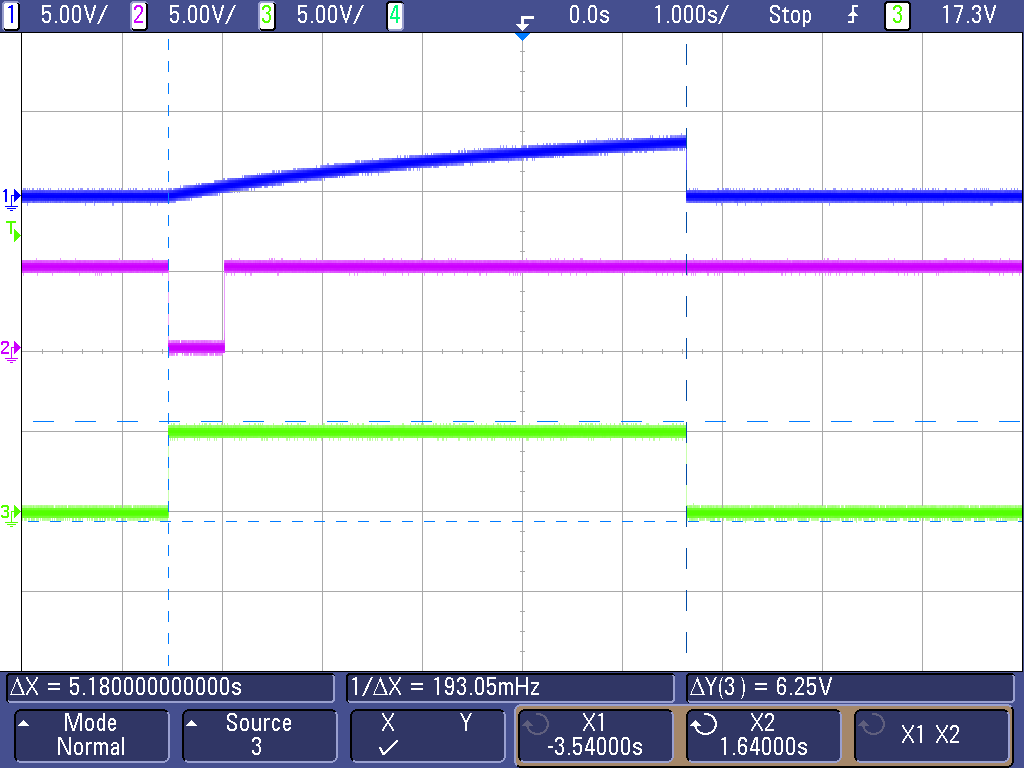Click the trigger time reference marker
The image size is (1024, 768).
(x=523, y=31)
